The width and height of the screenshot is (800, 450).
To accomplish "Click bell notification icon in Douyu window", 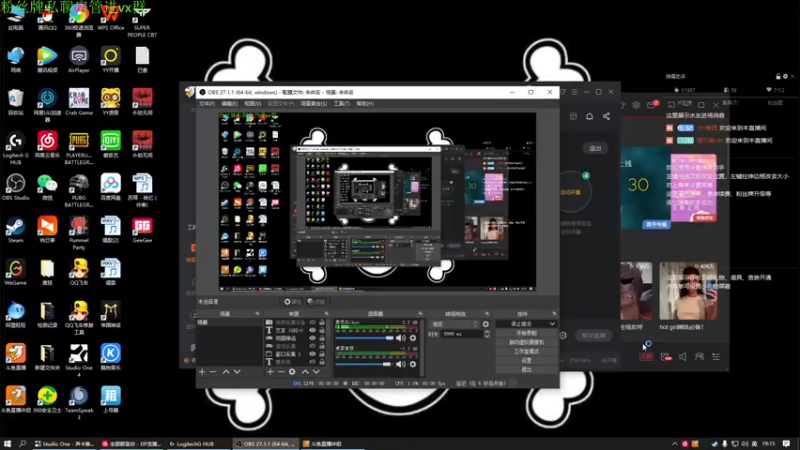I will (589, 116).
